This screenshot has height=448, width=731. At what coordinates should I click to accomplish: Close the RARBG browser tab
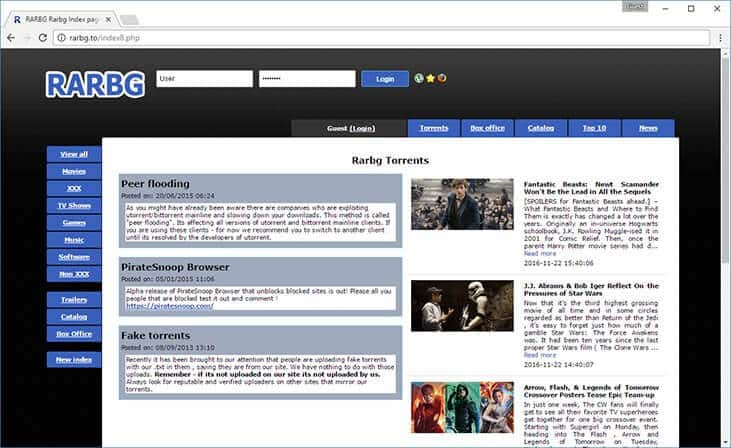click(108, 20)
